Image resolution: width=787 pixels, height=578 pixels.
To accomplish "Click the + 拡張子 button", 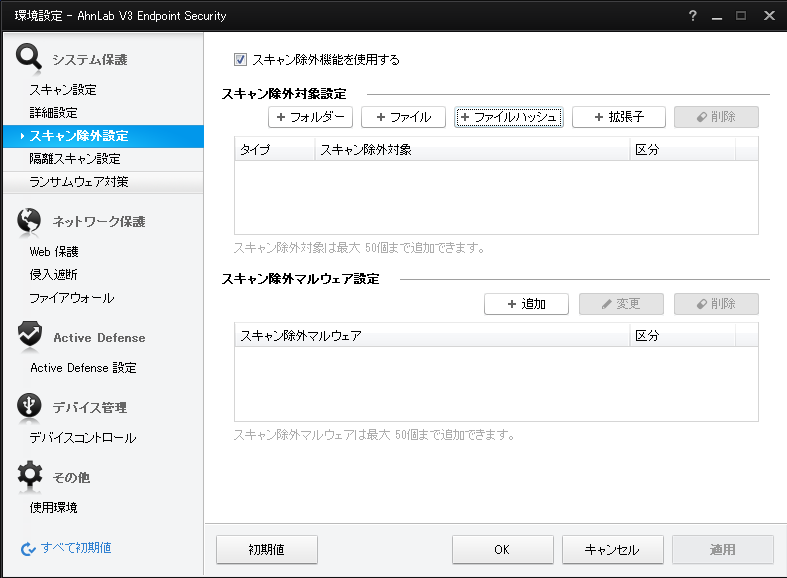I will coord(618,117).
